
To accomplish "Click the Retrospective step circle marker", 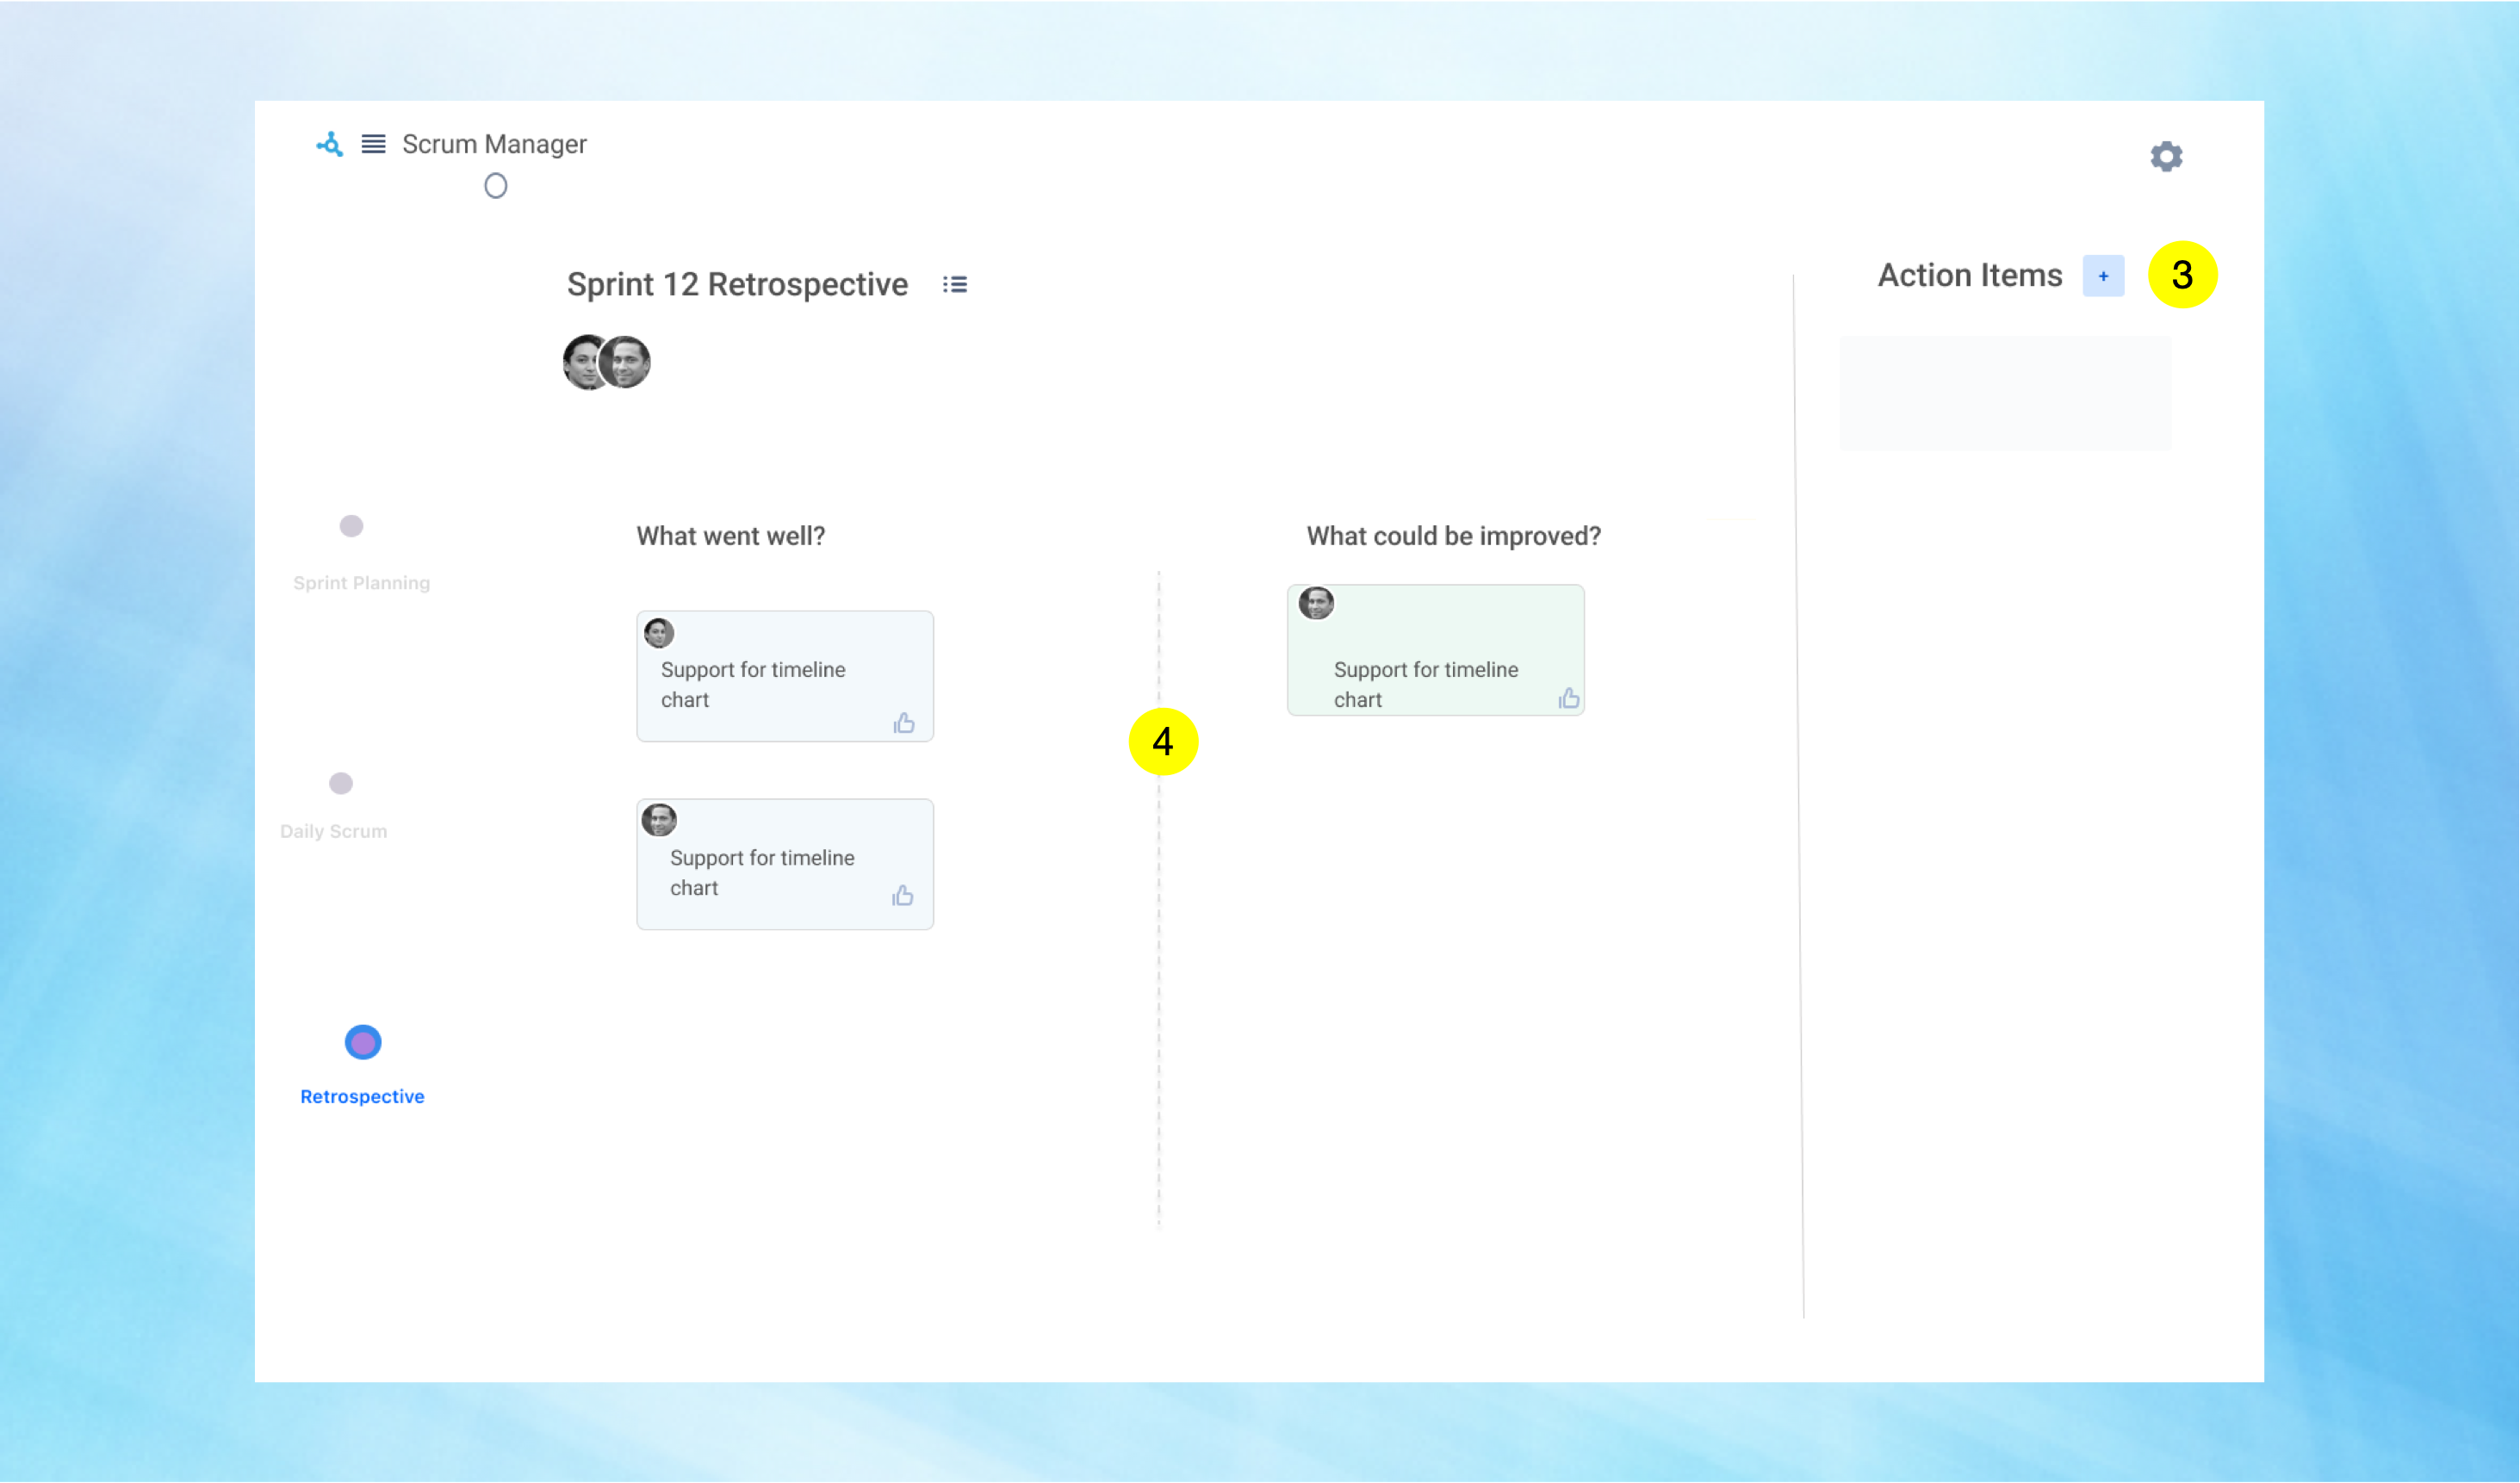I will coord(363,1043).
